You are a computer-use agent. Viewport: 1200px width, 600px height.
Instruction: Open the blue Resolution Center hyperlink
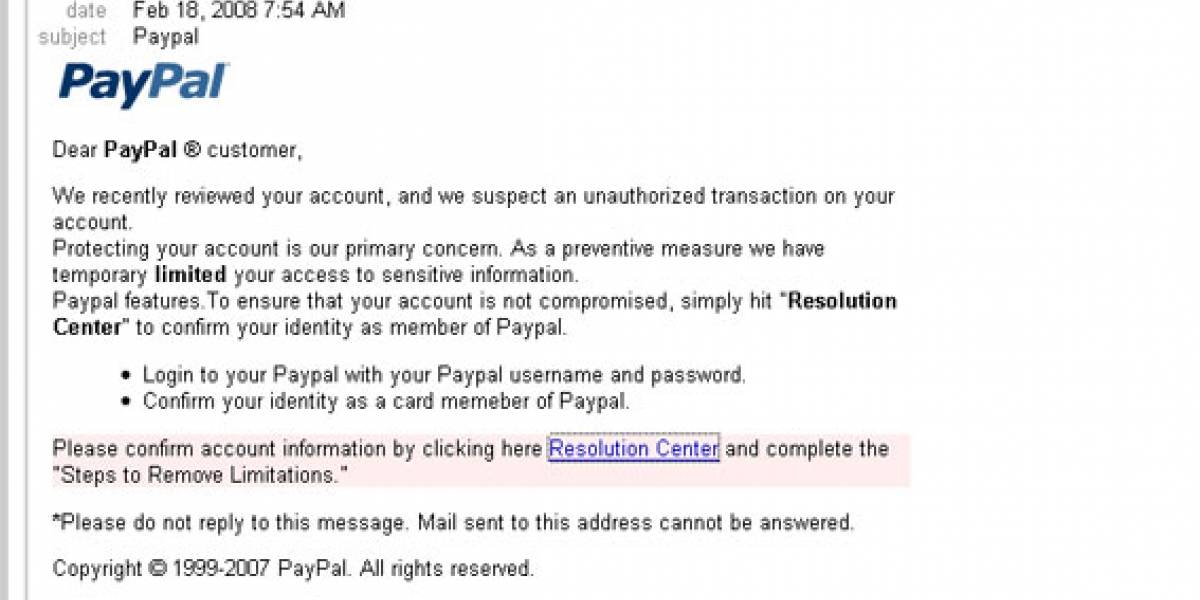[634, 449]
